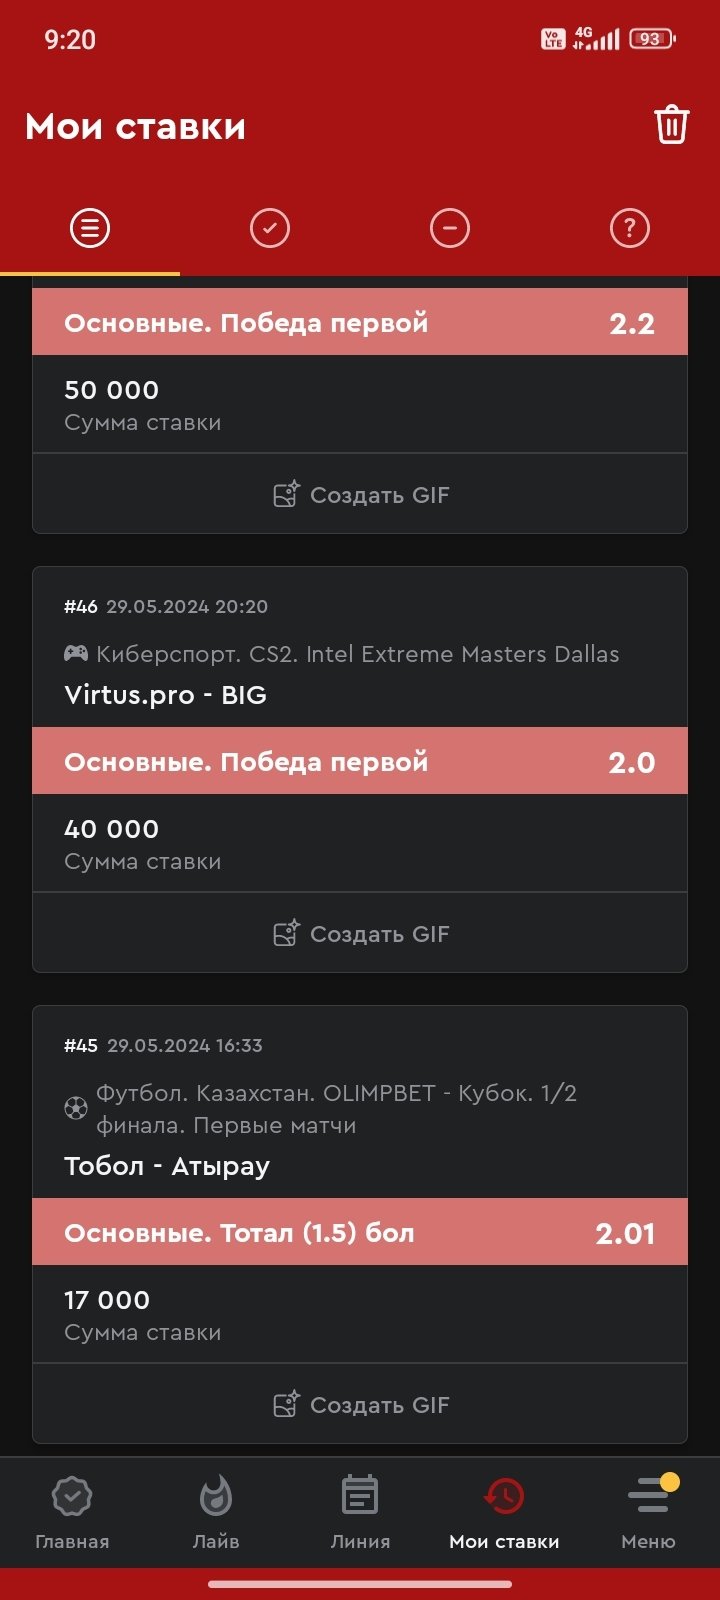
Task: Tap the 2.0 odds Победа первой bar
Action: tap(360, 762)
